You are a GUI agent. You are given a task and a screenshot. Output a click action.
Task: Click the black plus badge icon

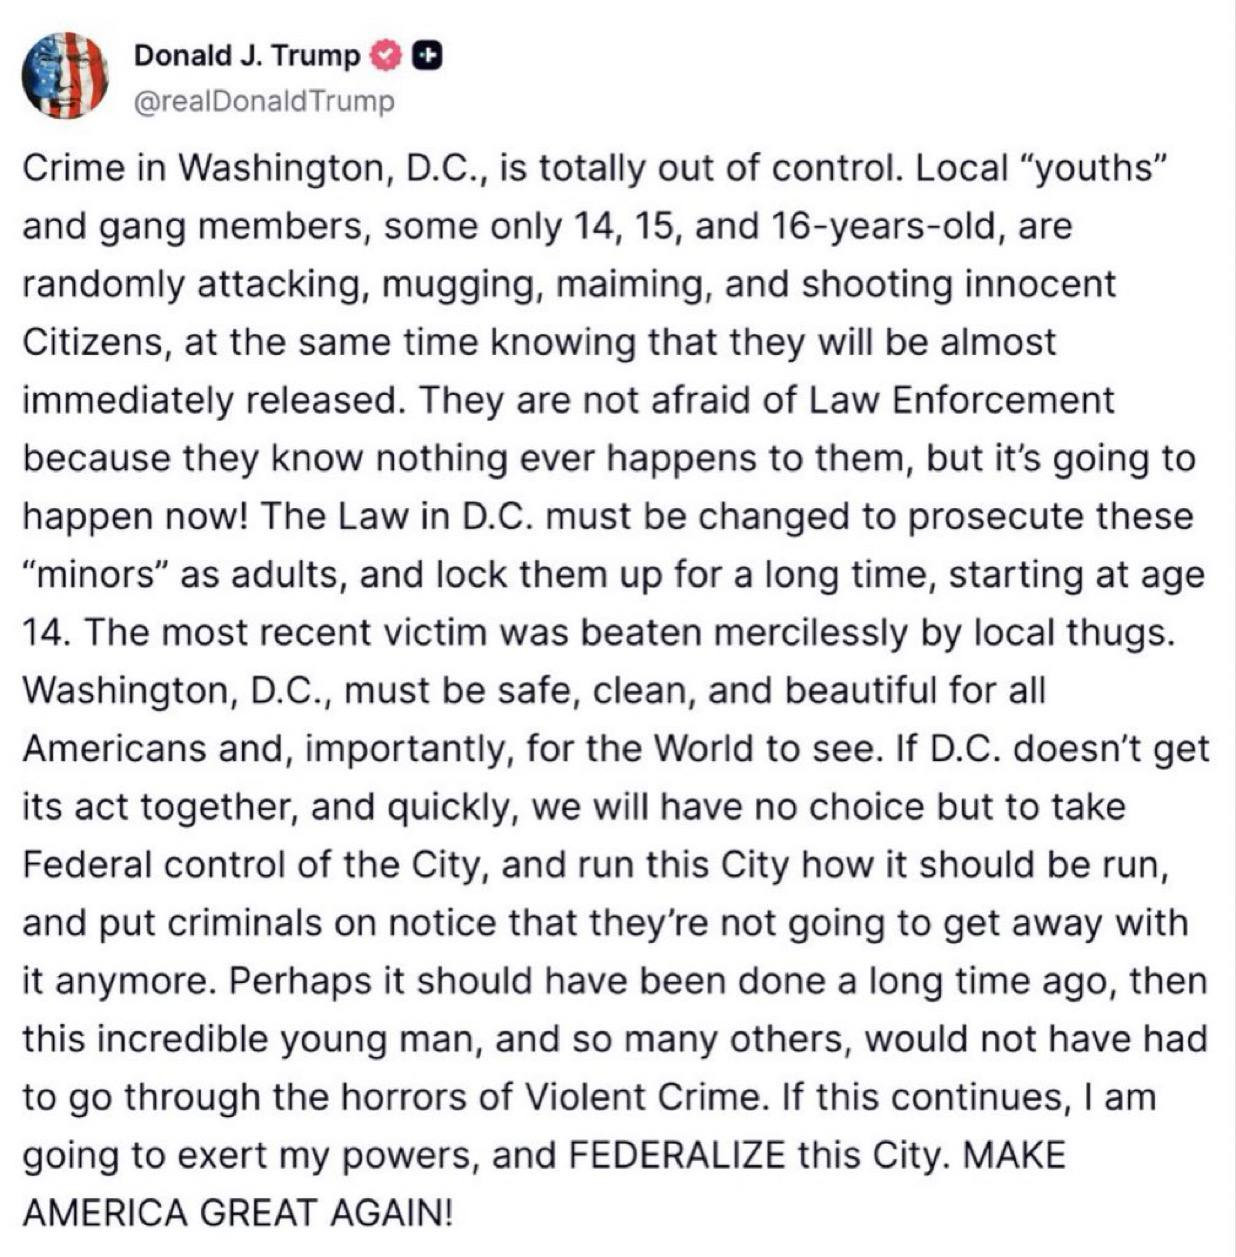(427, 56)
